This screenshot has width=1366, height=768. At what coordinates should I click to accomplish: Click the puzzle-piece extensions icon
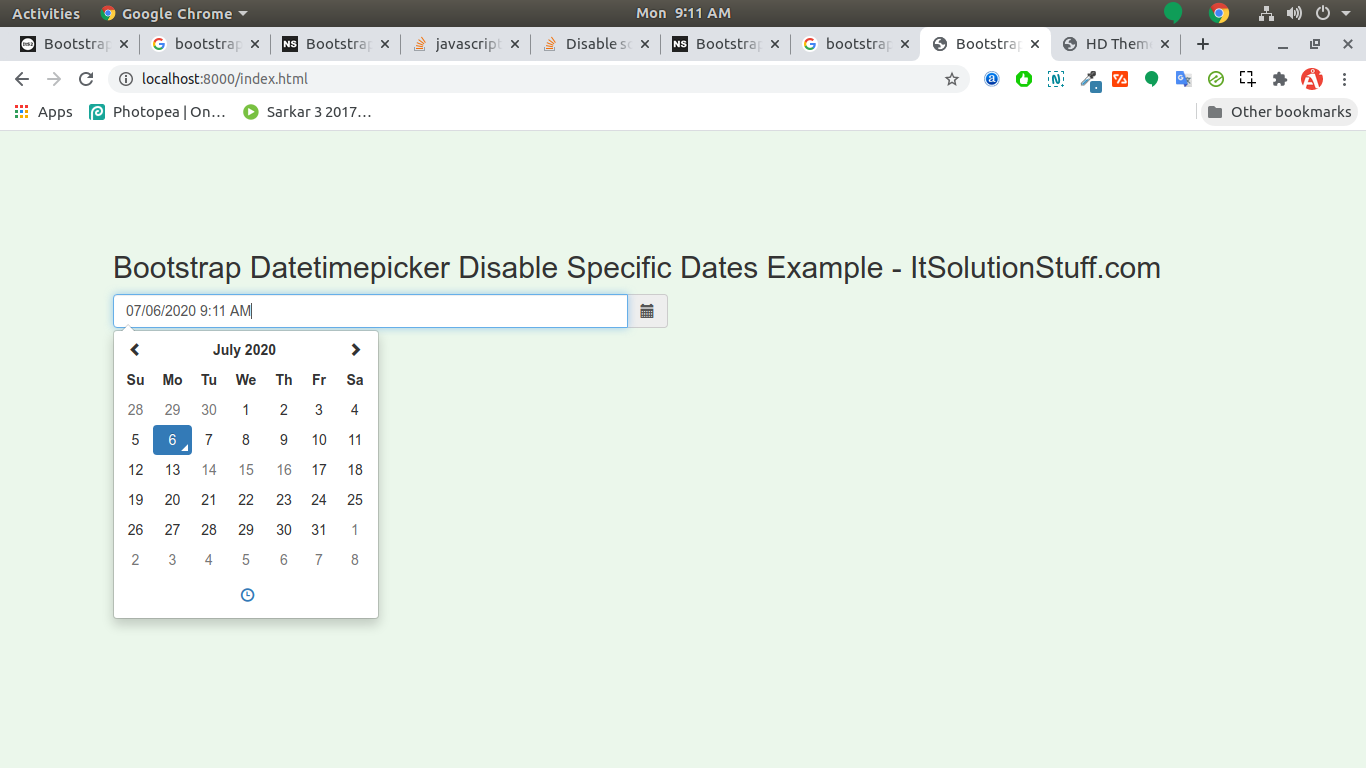coord(1279,79)
